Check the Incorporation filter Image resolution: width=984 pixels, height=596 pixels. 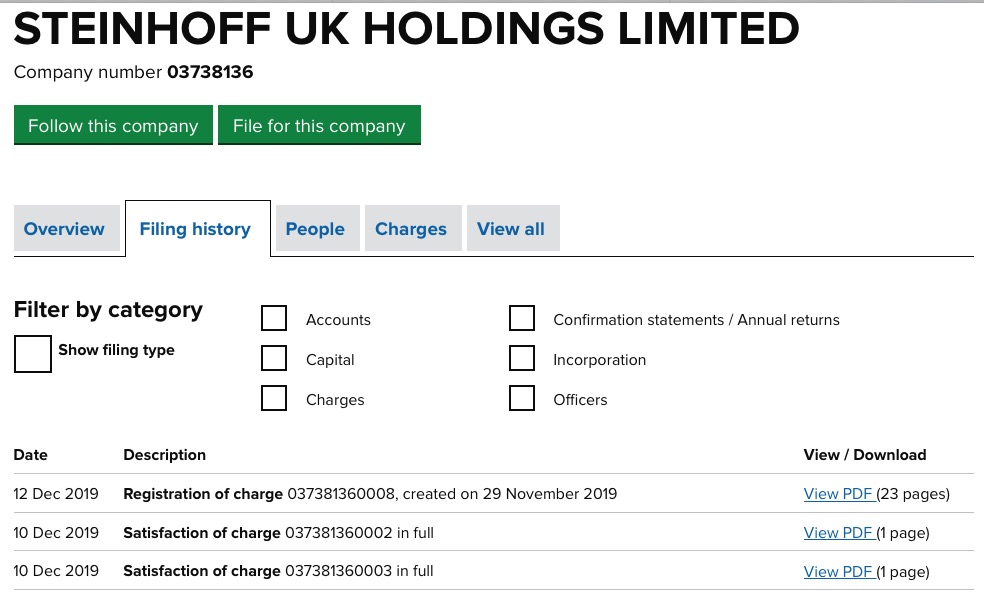click(x=522, y=358)
